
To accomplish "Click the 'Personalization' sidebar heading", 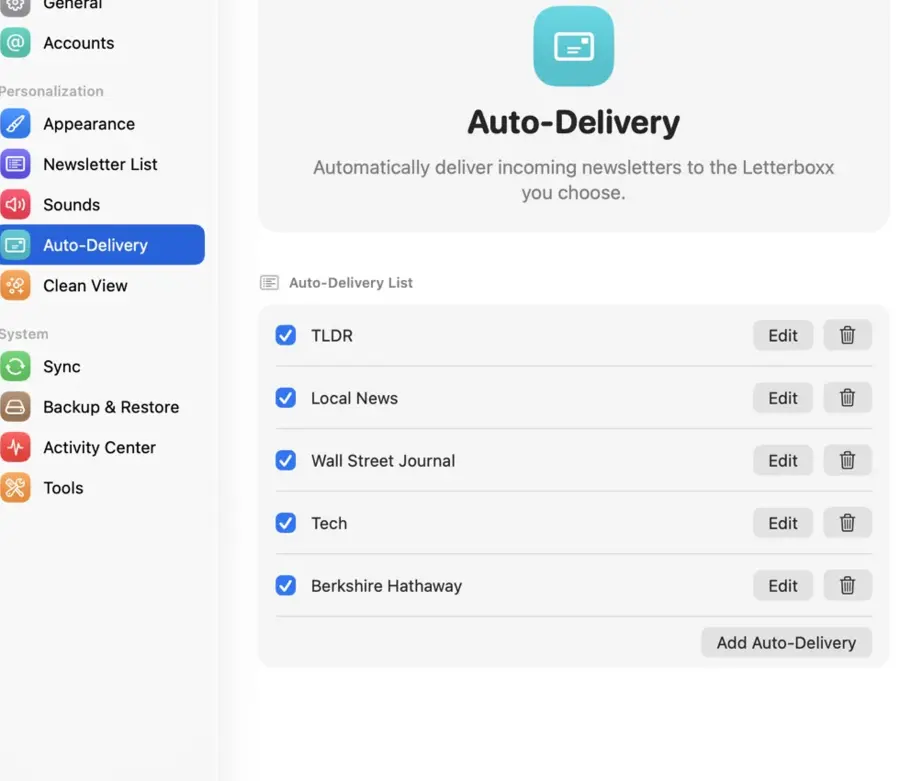I will tap(52, 91).
